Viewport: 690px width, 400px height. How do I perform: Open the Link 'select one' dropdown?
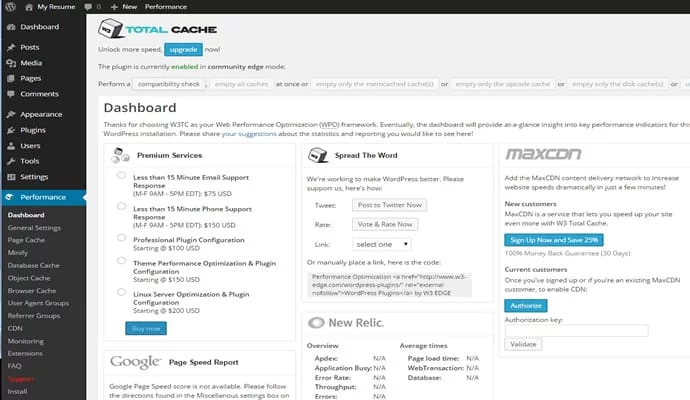coord(382,244)
